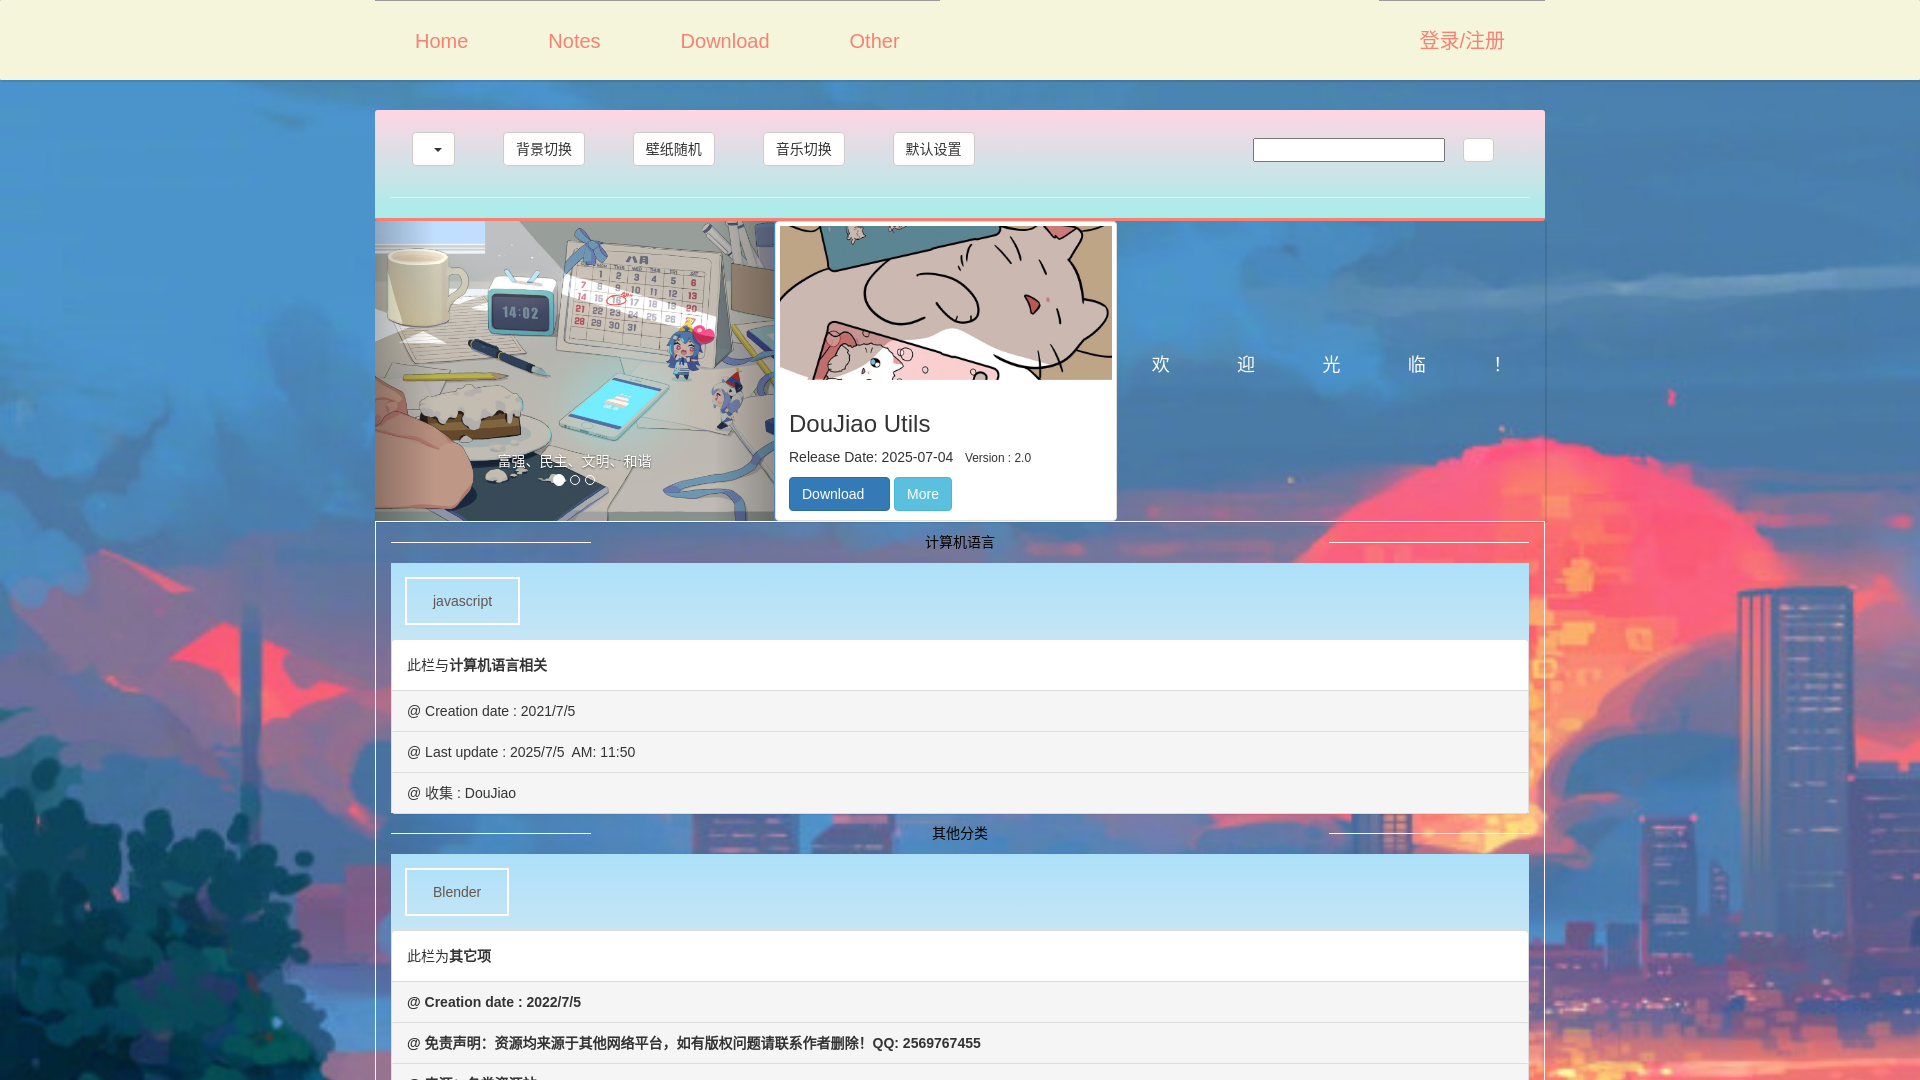This screenshot has height=1080, width=1920.
Task: Click the 计算机语言 section heading
Action: point(960,543)
